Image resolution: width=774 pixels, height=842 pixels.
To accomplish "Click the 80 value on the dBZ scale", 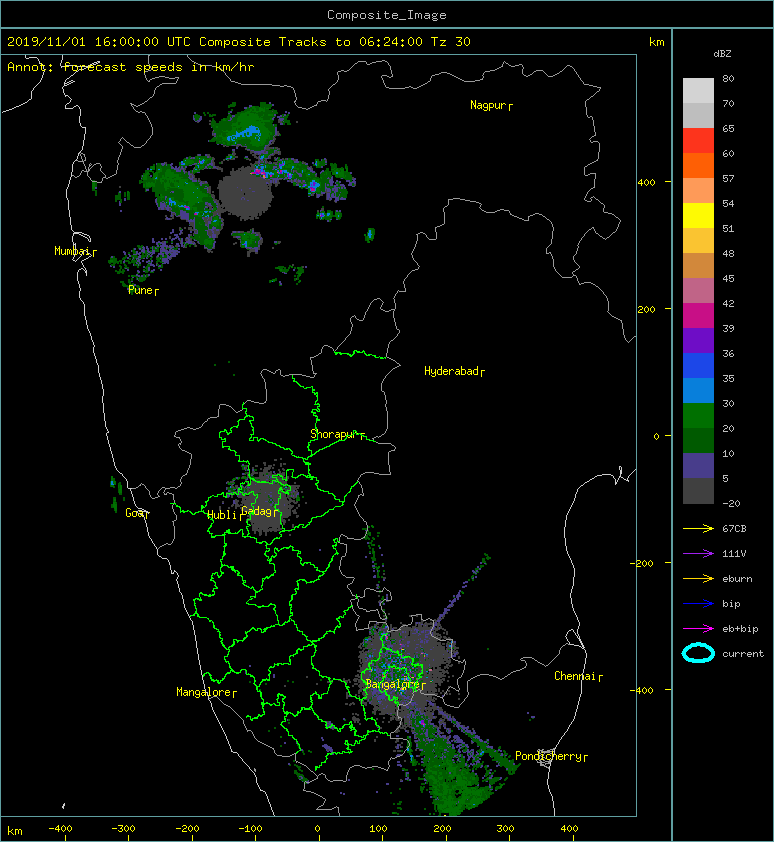I will tap(728, 78).
